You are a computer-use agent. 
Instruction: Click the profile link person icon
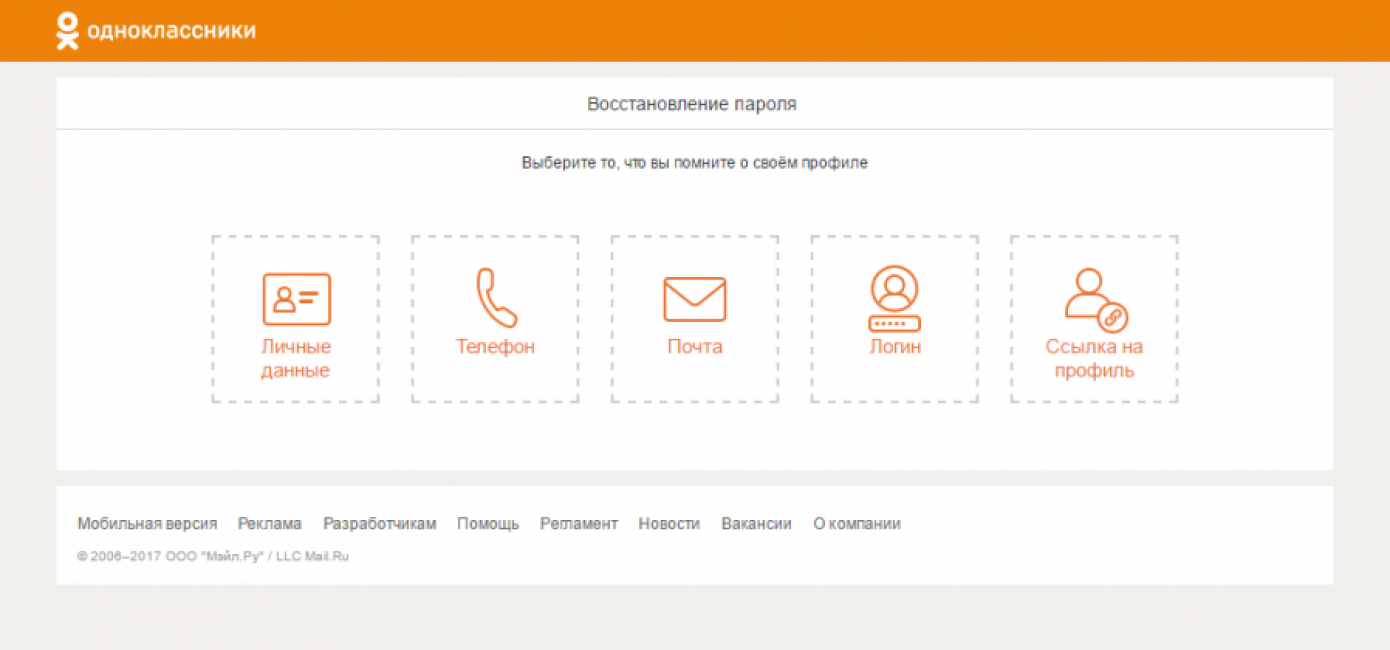(x=1096, y=300)
